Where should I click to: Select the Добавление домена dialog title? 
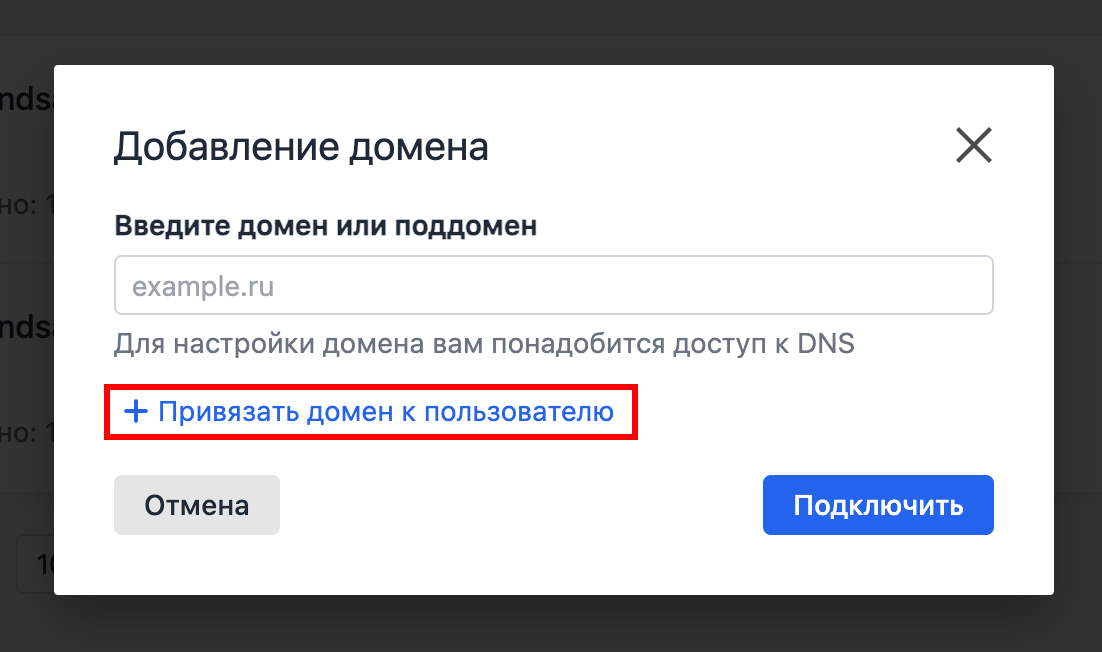click(x=302, y=145)
